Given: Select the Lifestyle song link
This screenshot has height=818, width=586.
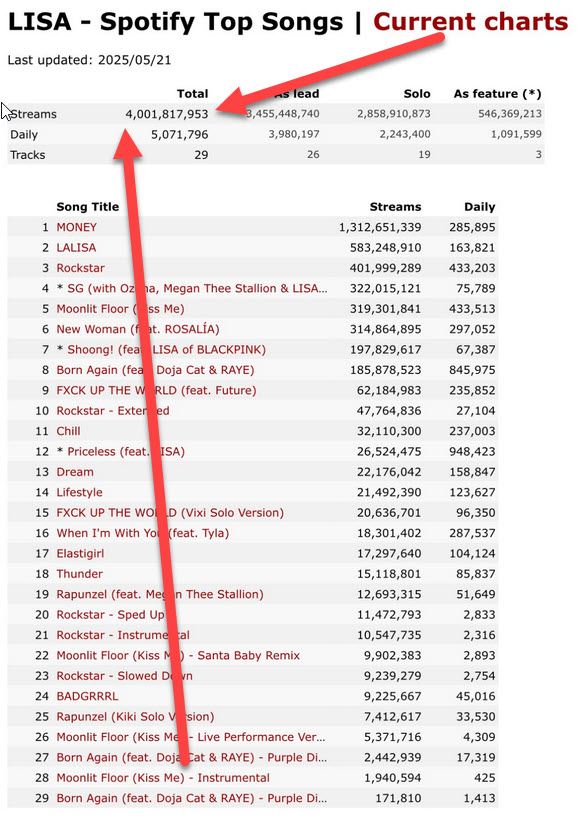Looking at the screenshot, I should click(79, 492).
